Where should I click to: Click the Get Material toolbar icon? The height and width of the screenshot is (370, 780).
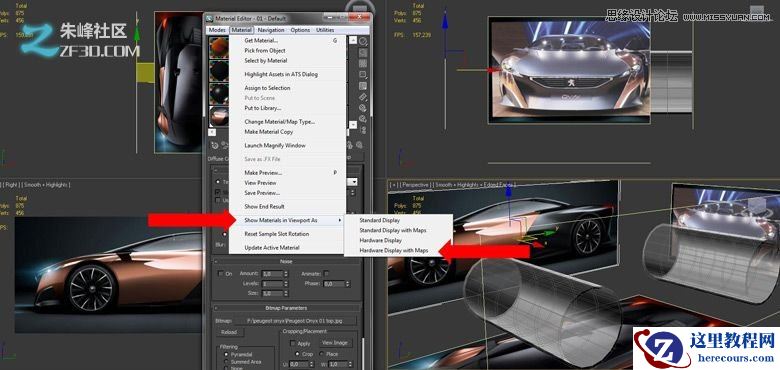click(215, 145)
